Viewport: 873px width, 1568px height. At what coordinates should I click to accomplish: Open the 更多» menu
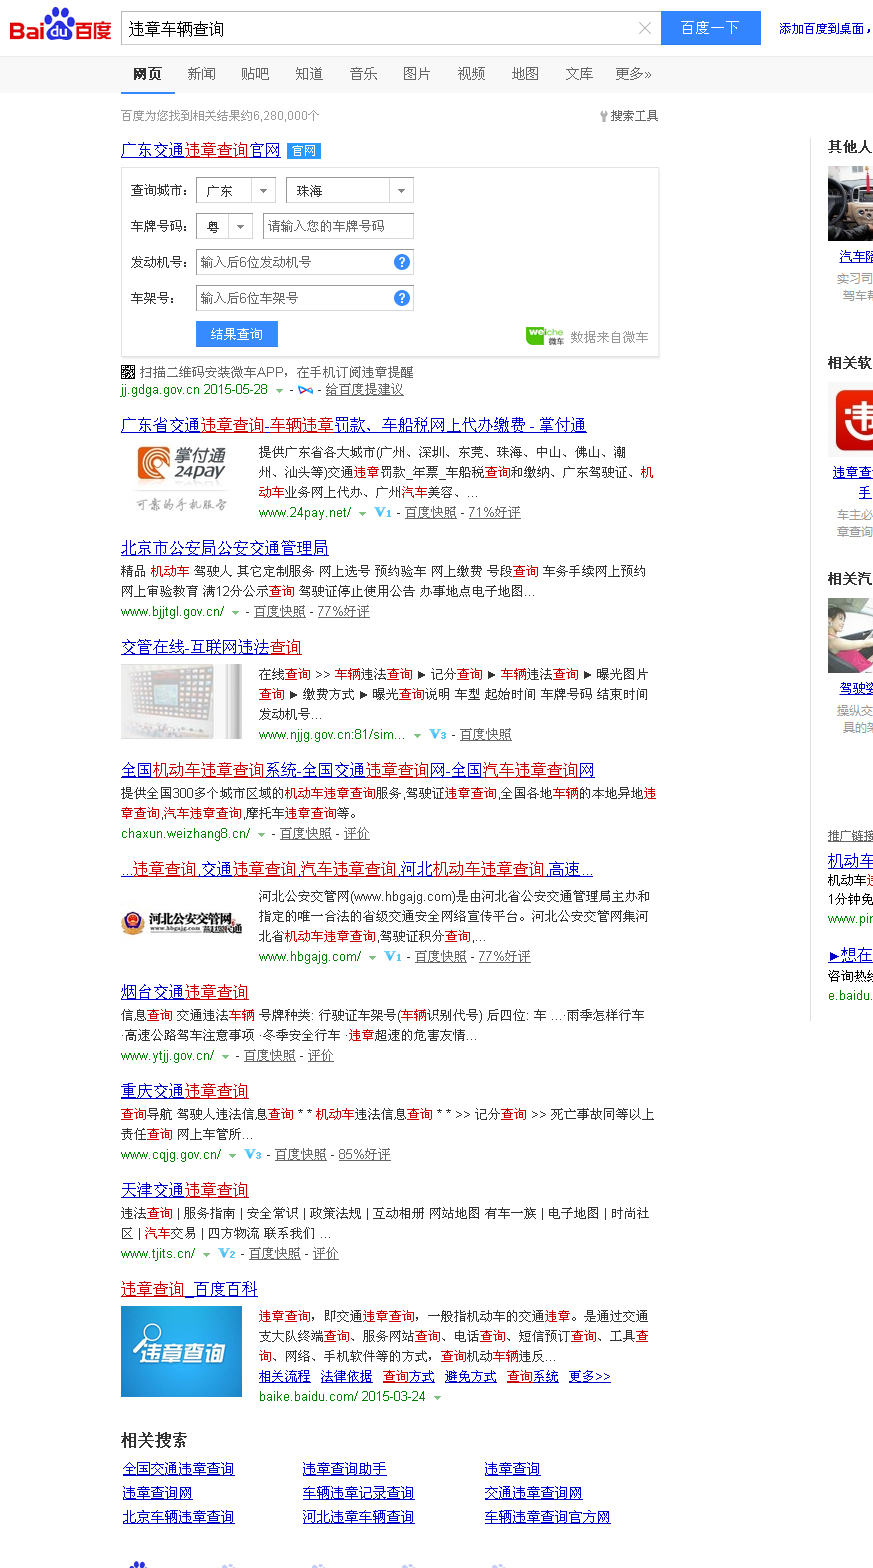click(x=633, y=74)
